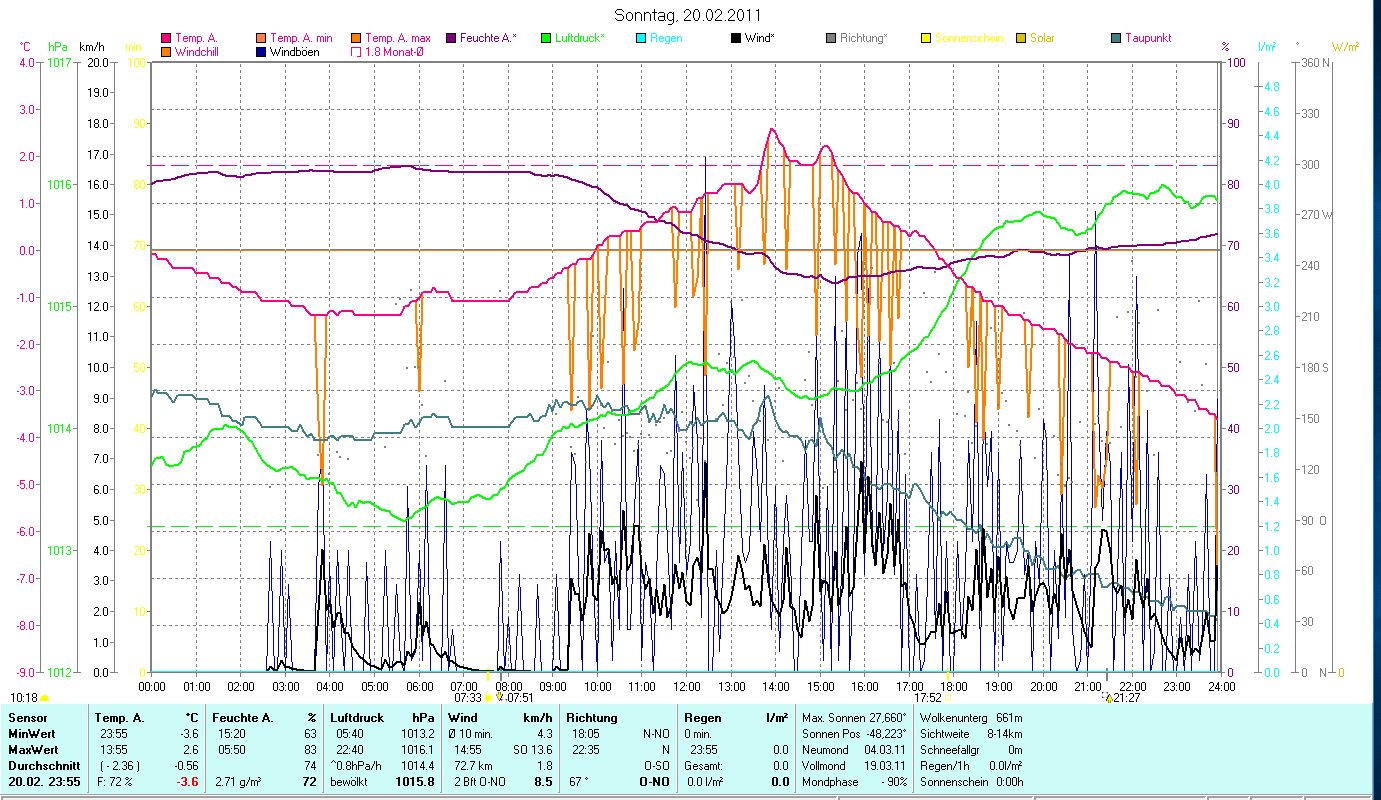Click the Luftdruck column header in table
Image resolution: width=1381 pixels, height=800 pixels.
pos(357,717)
